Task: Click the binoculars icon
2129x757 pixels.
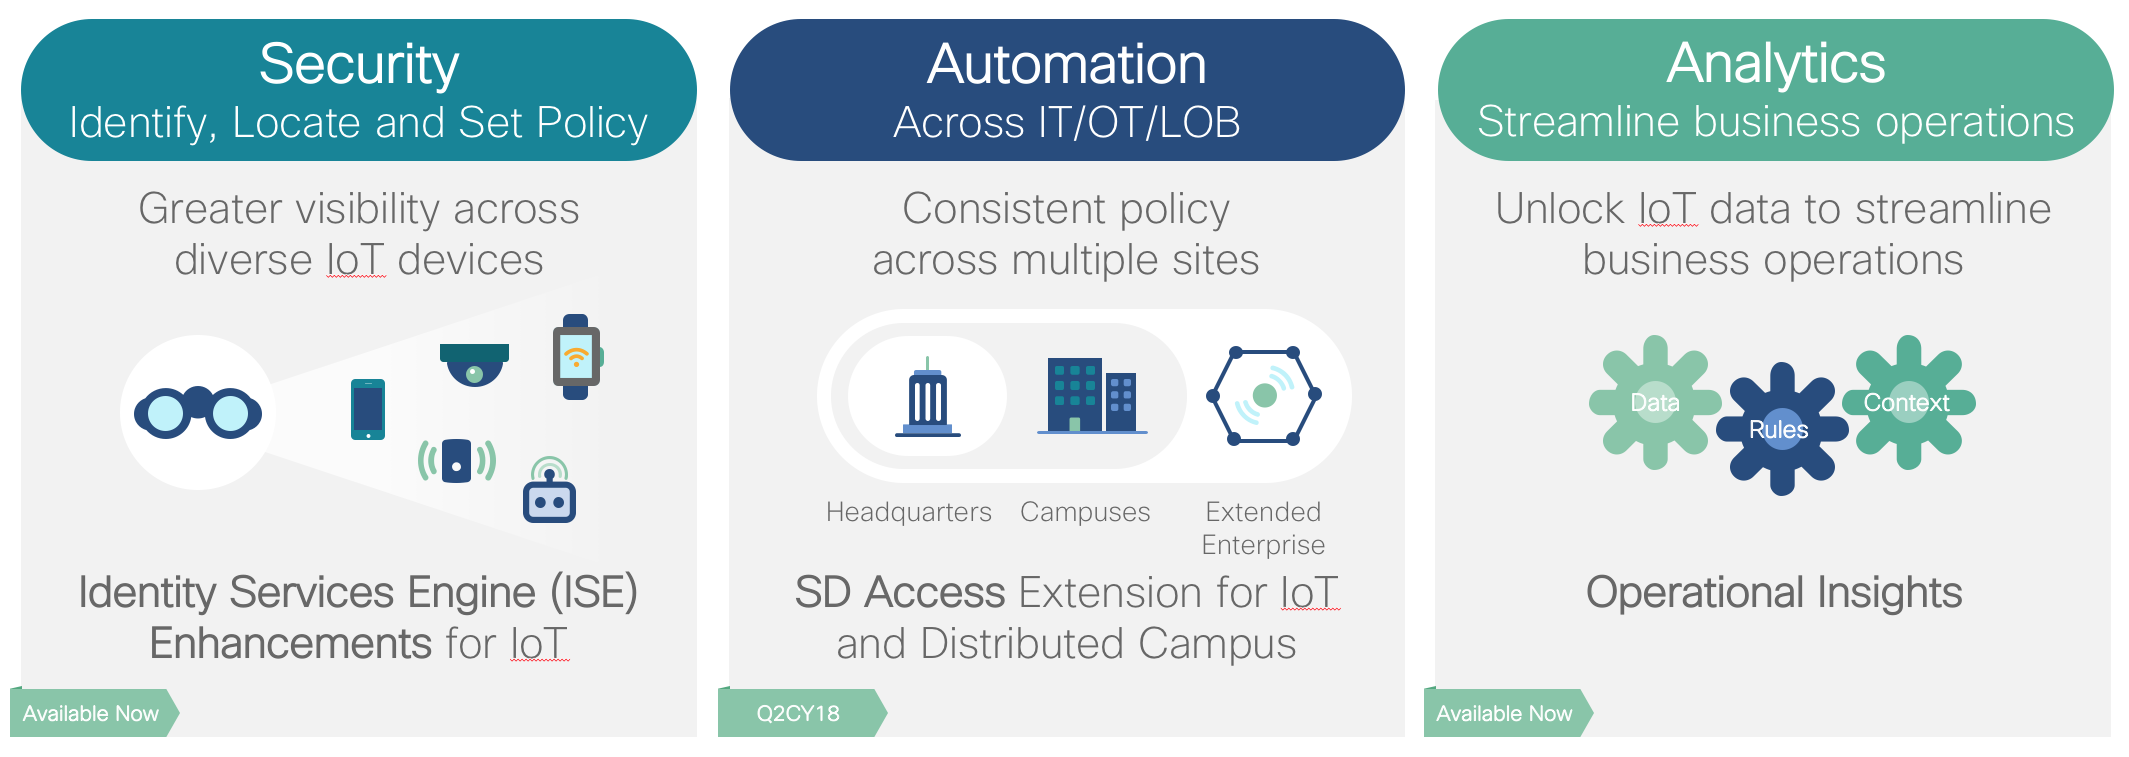Action: coord(198,412)
